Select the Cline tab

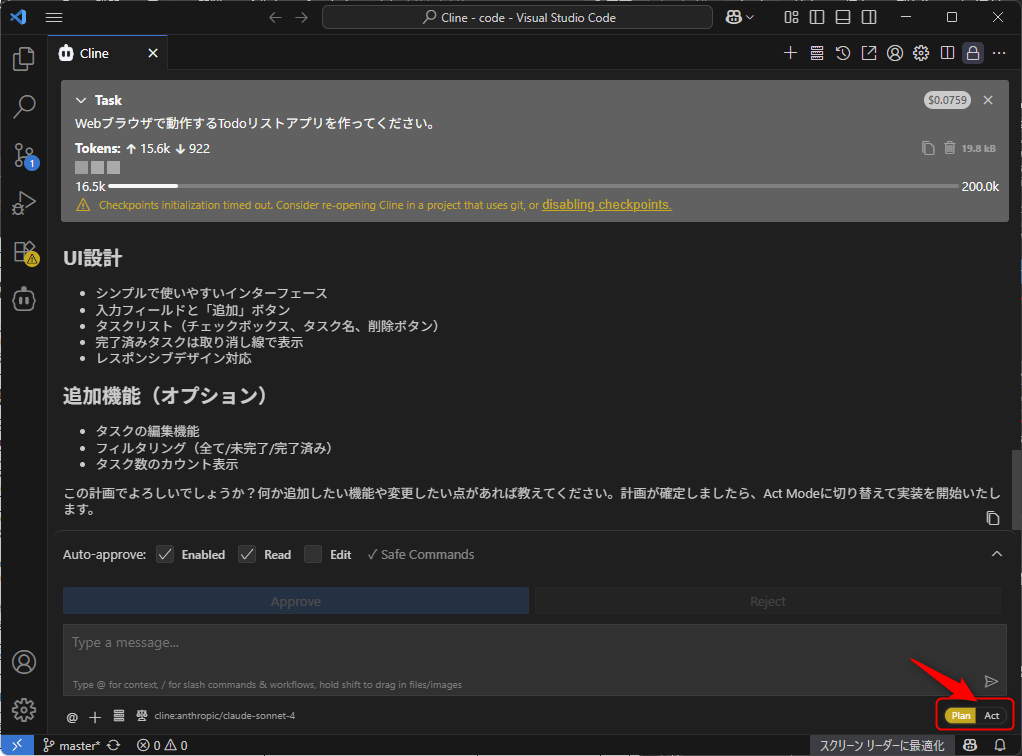pos(94,53)
